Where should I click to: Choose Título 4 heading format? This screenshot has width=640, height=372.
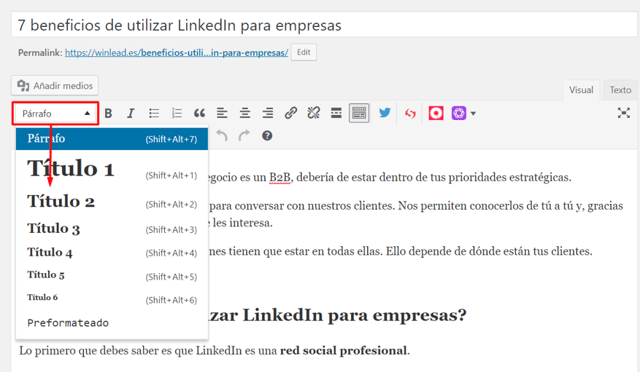[x=112, y=252]
